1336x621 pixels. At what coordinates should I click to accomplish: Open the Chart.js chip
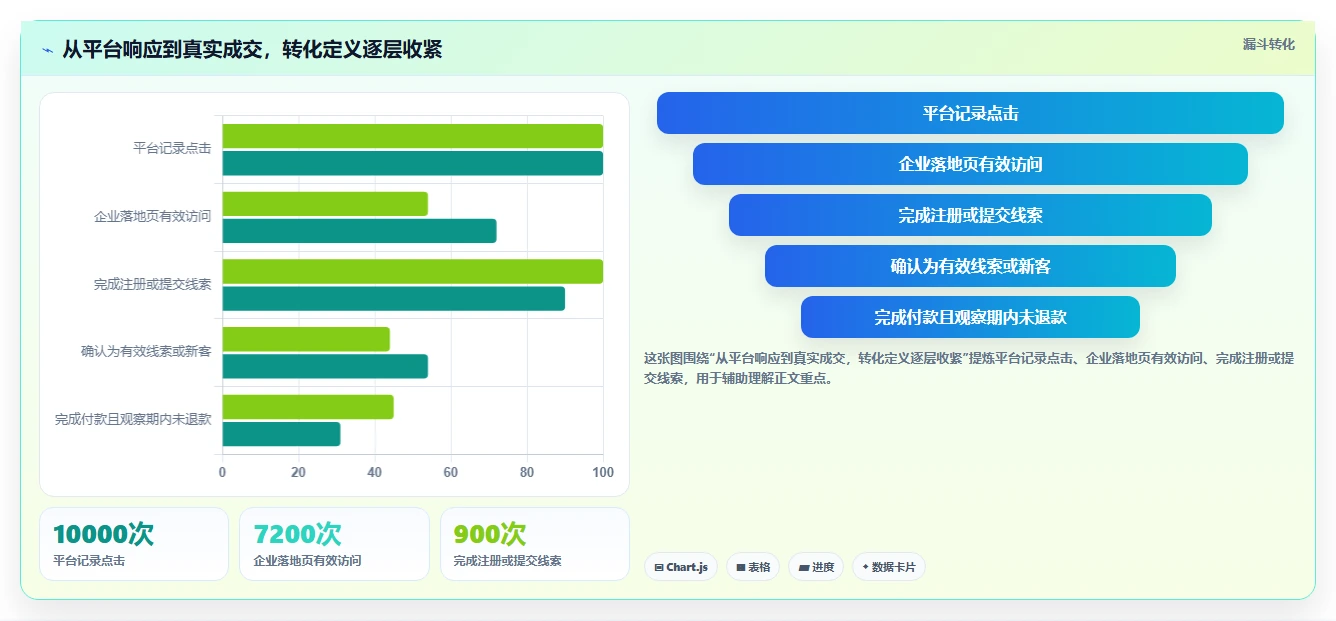(x=681, y=567)
